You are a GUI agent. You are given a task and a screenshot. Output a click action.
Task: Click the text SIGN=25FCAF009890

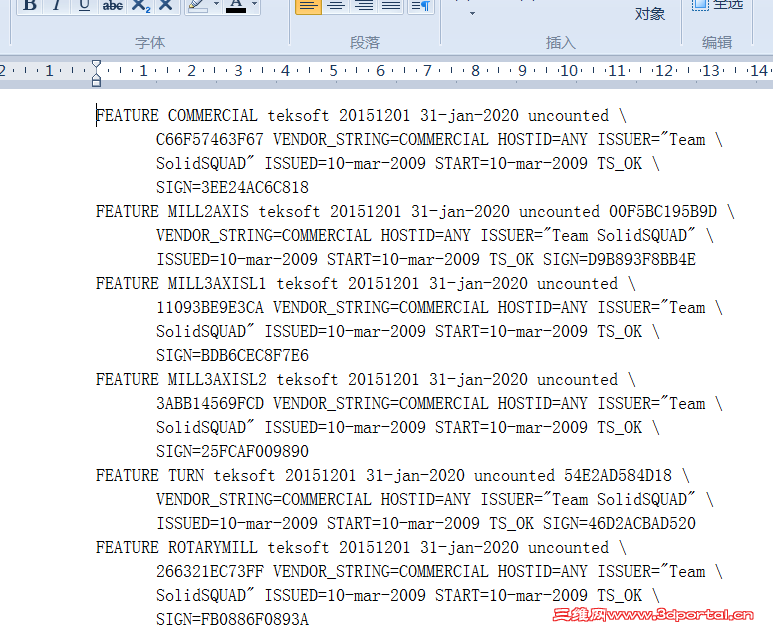pos(232,452)
